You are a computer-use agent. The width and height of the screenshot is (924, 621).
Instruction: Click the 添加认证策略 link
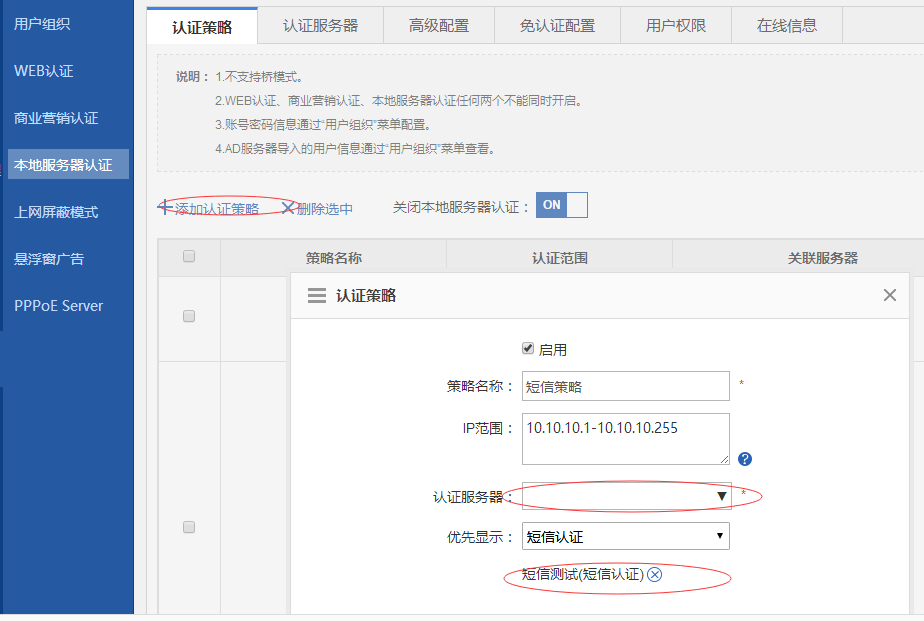click(216, 208)
